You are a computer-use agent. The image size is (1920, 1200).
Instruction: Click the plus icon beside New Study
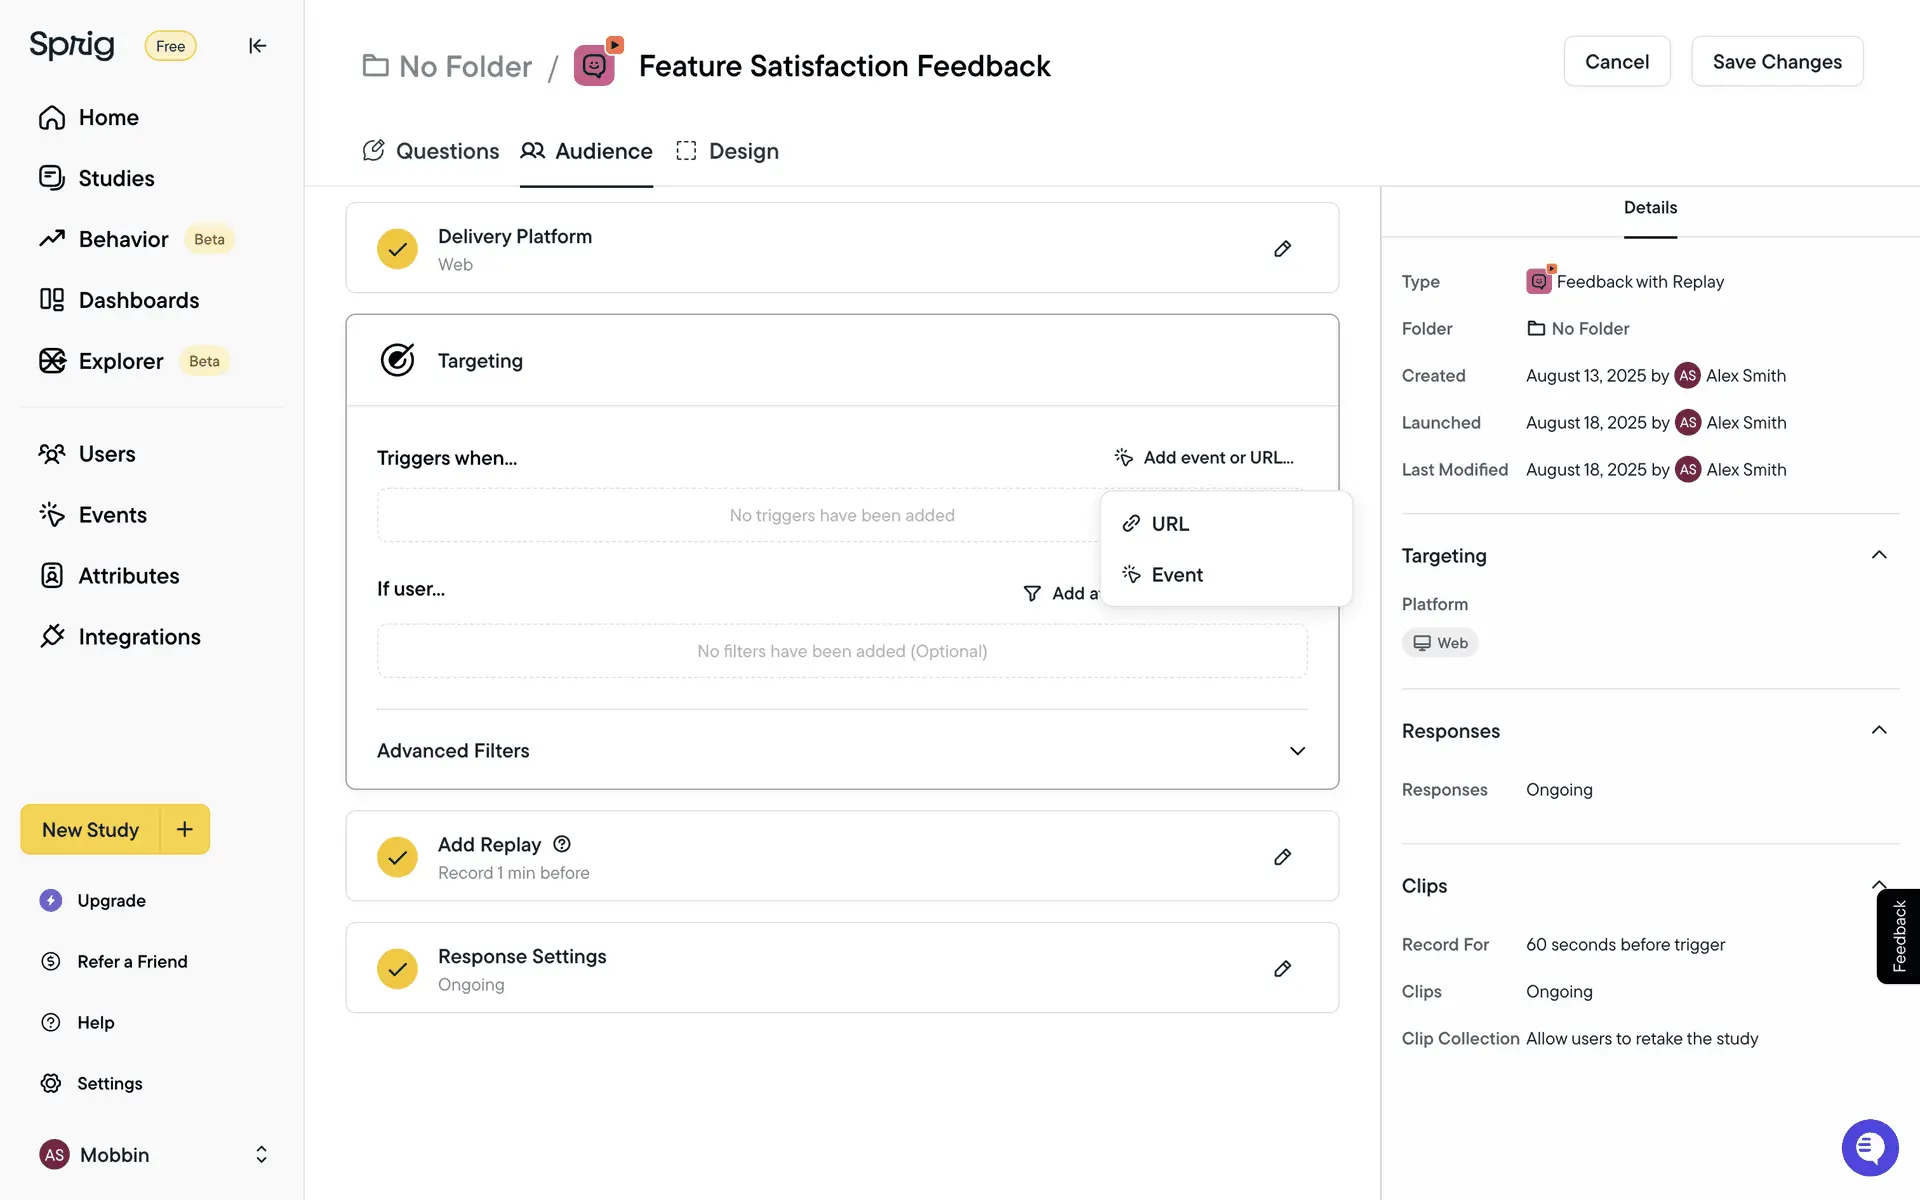[x=184, y=829]
